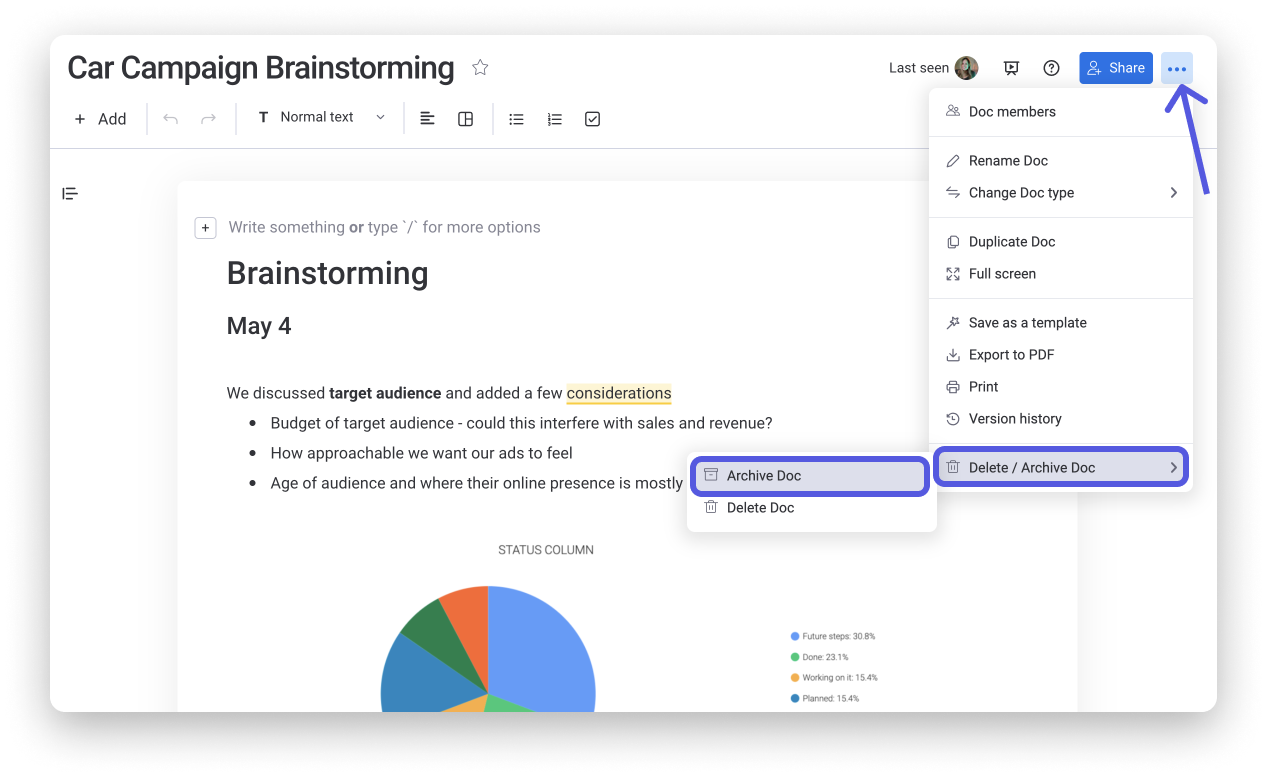Click the 'Age of audience' bullet

click(x=476, y=483)
